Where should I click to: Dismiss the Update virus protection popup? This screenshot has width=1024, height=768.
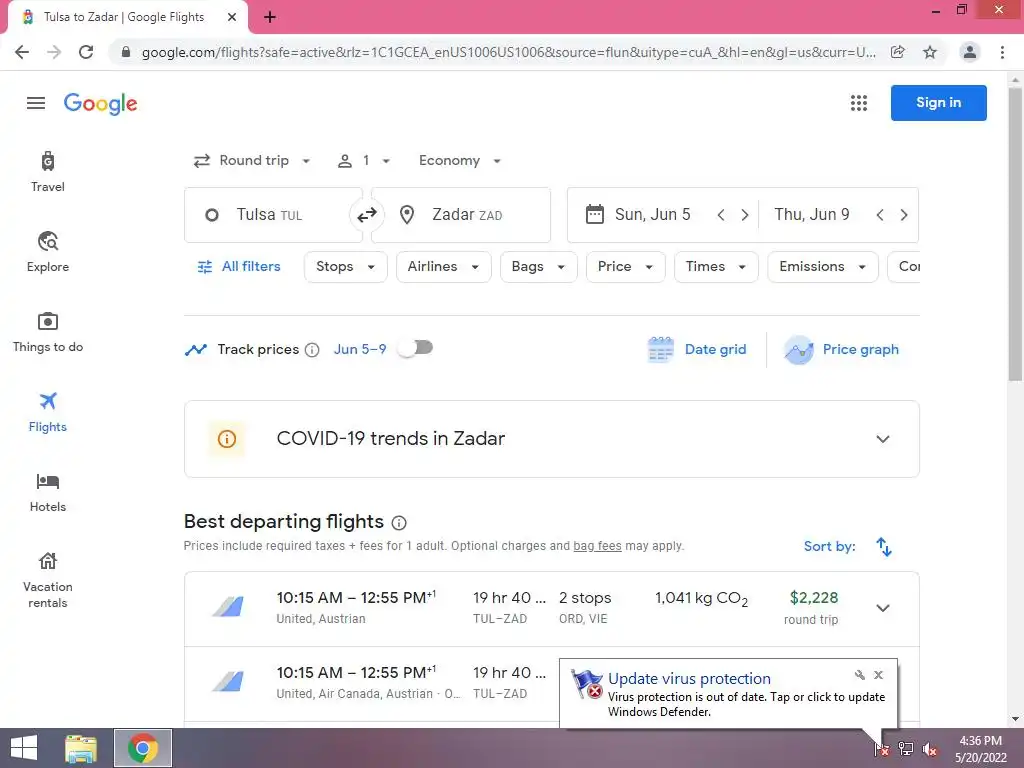tap(878, 675)
